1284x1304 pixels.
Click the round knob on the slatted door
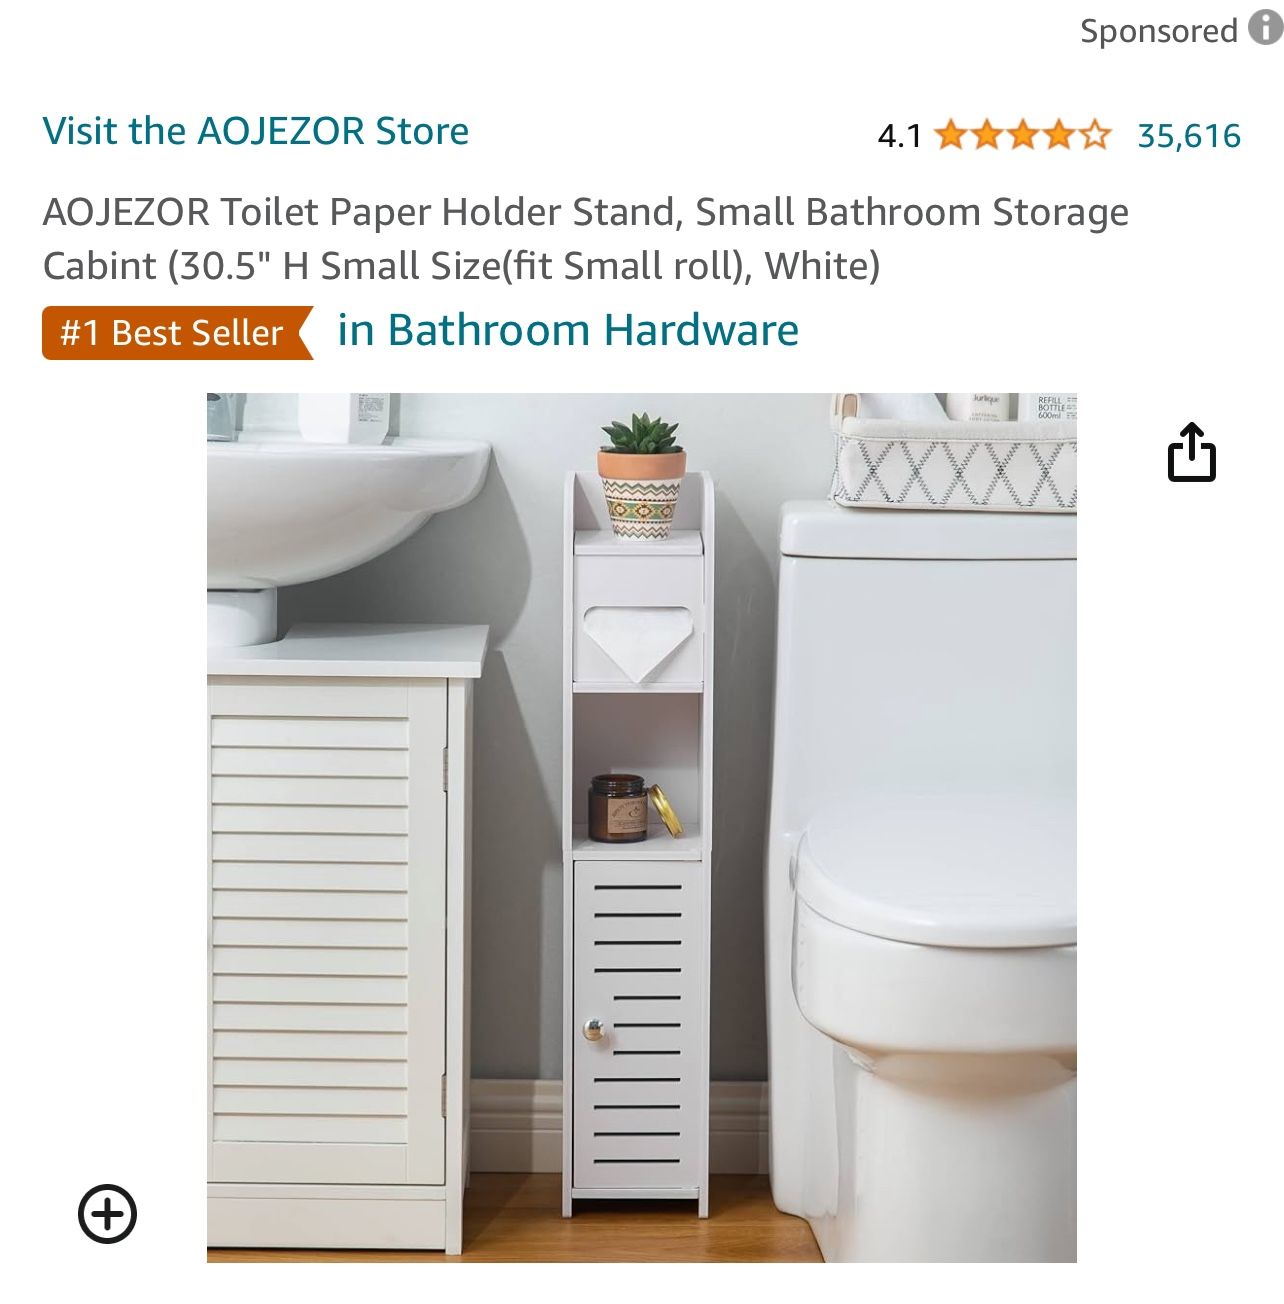tap(594, 1030)
